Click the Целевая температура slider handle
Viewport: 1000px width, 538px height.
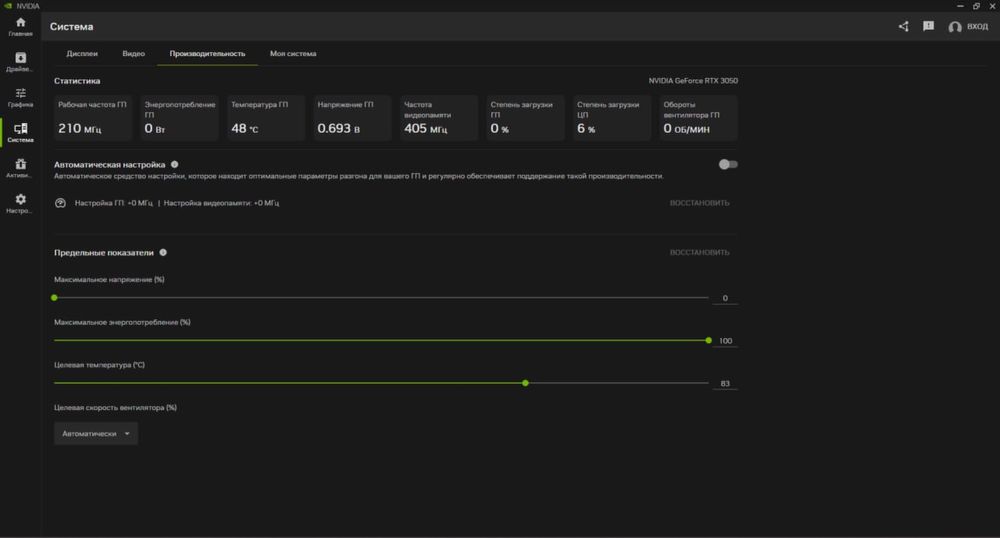click(x=525, y=383)
